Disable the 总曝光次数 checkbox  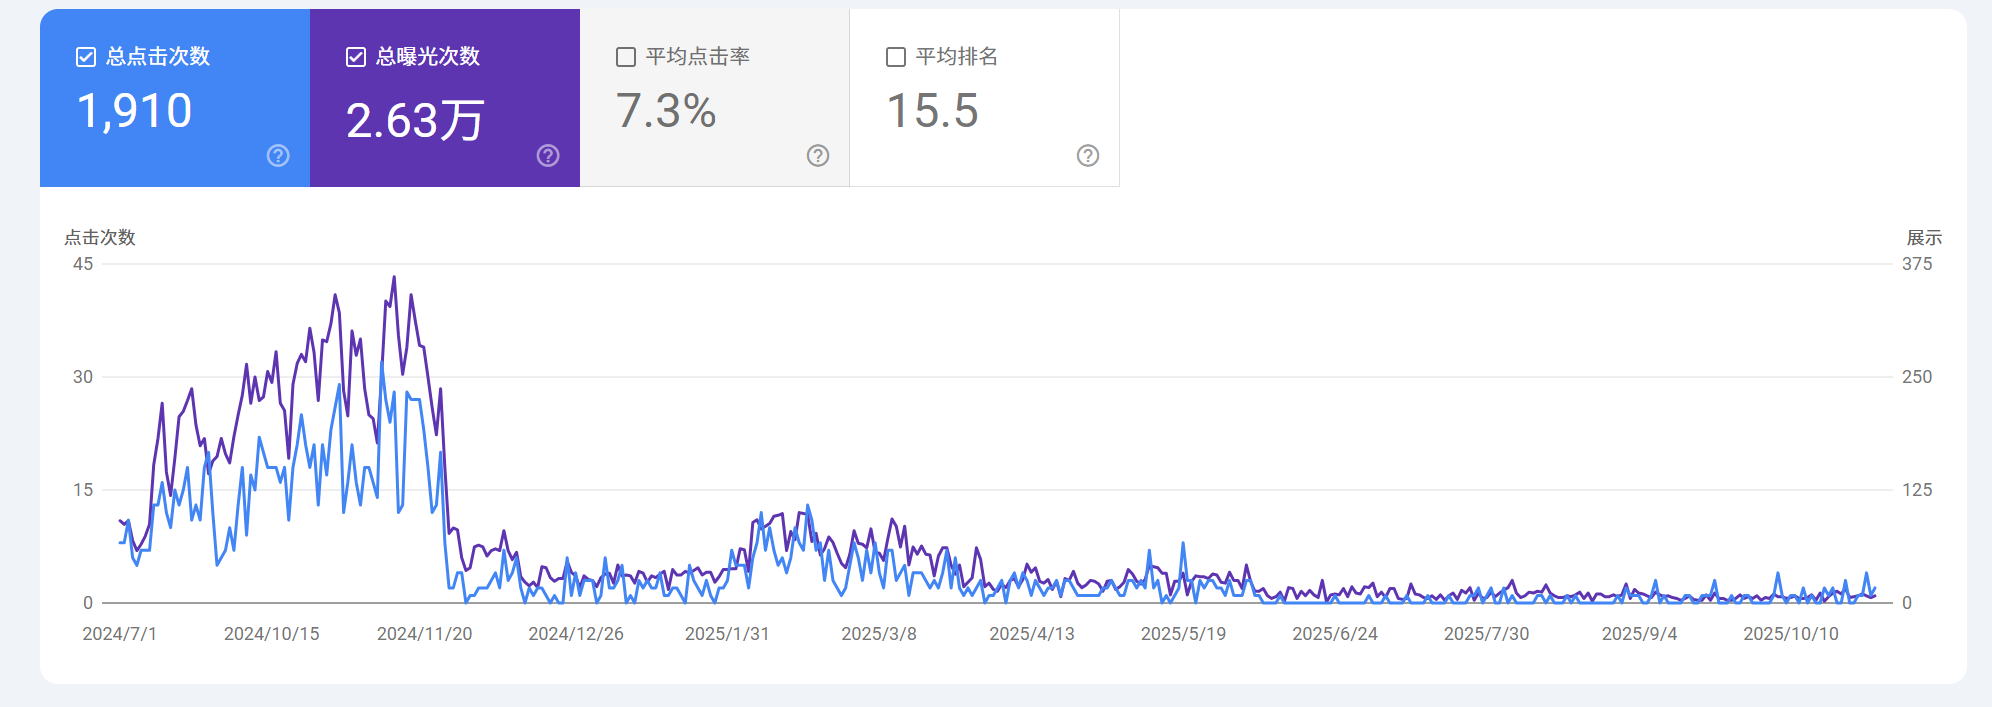(x=356, y=57)
